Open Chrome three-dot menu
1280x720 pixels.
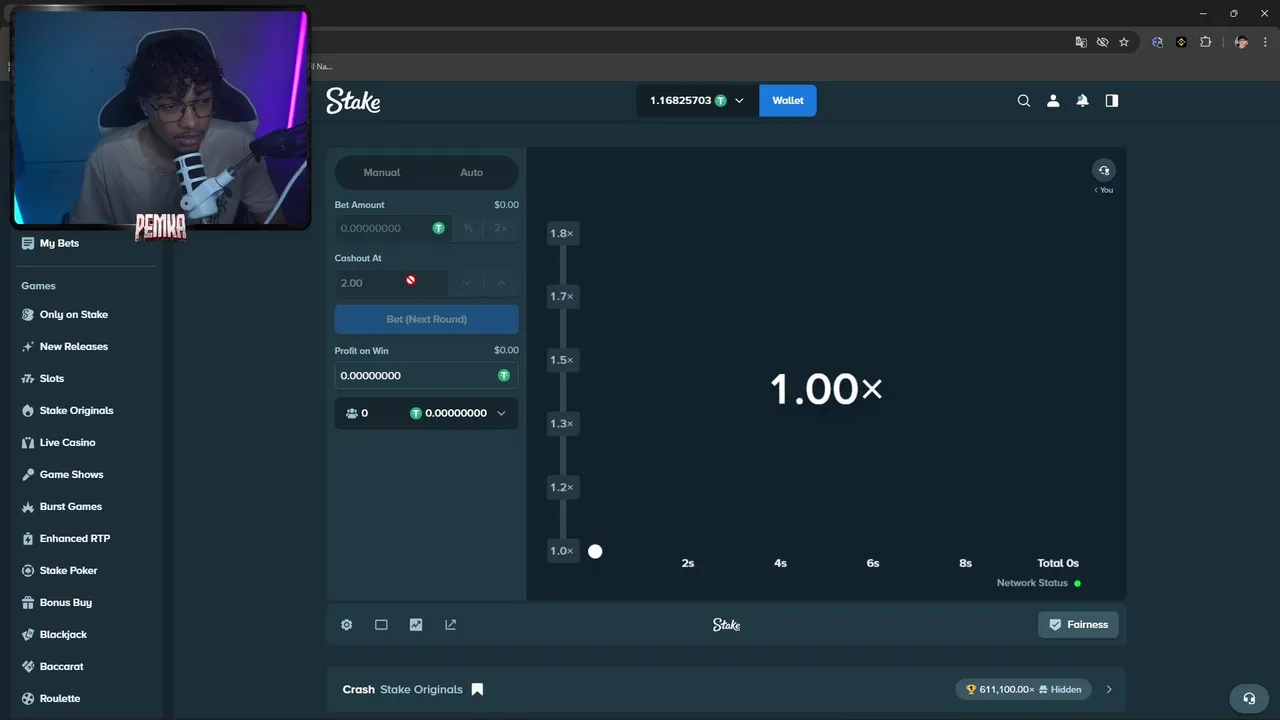pos(1265,42)
